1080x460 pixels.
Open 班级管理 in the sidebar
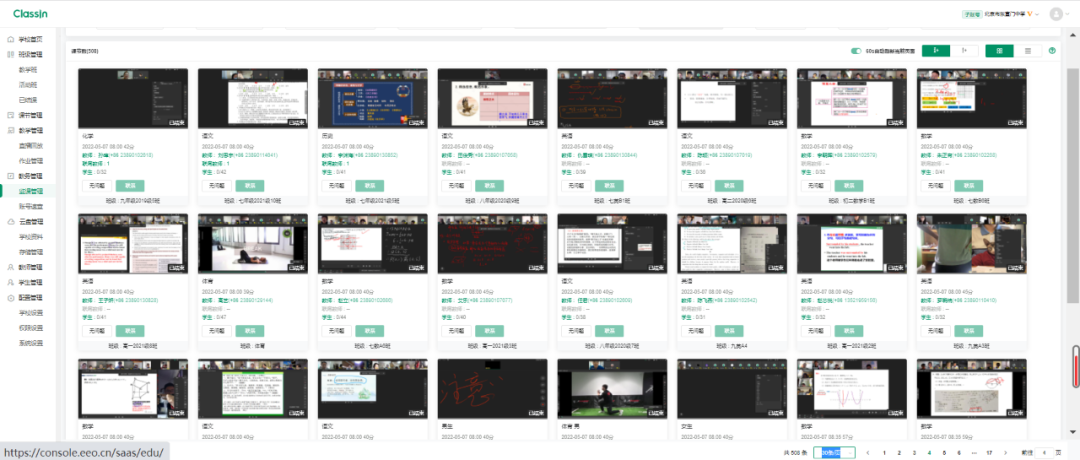(x=30, y=54)
